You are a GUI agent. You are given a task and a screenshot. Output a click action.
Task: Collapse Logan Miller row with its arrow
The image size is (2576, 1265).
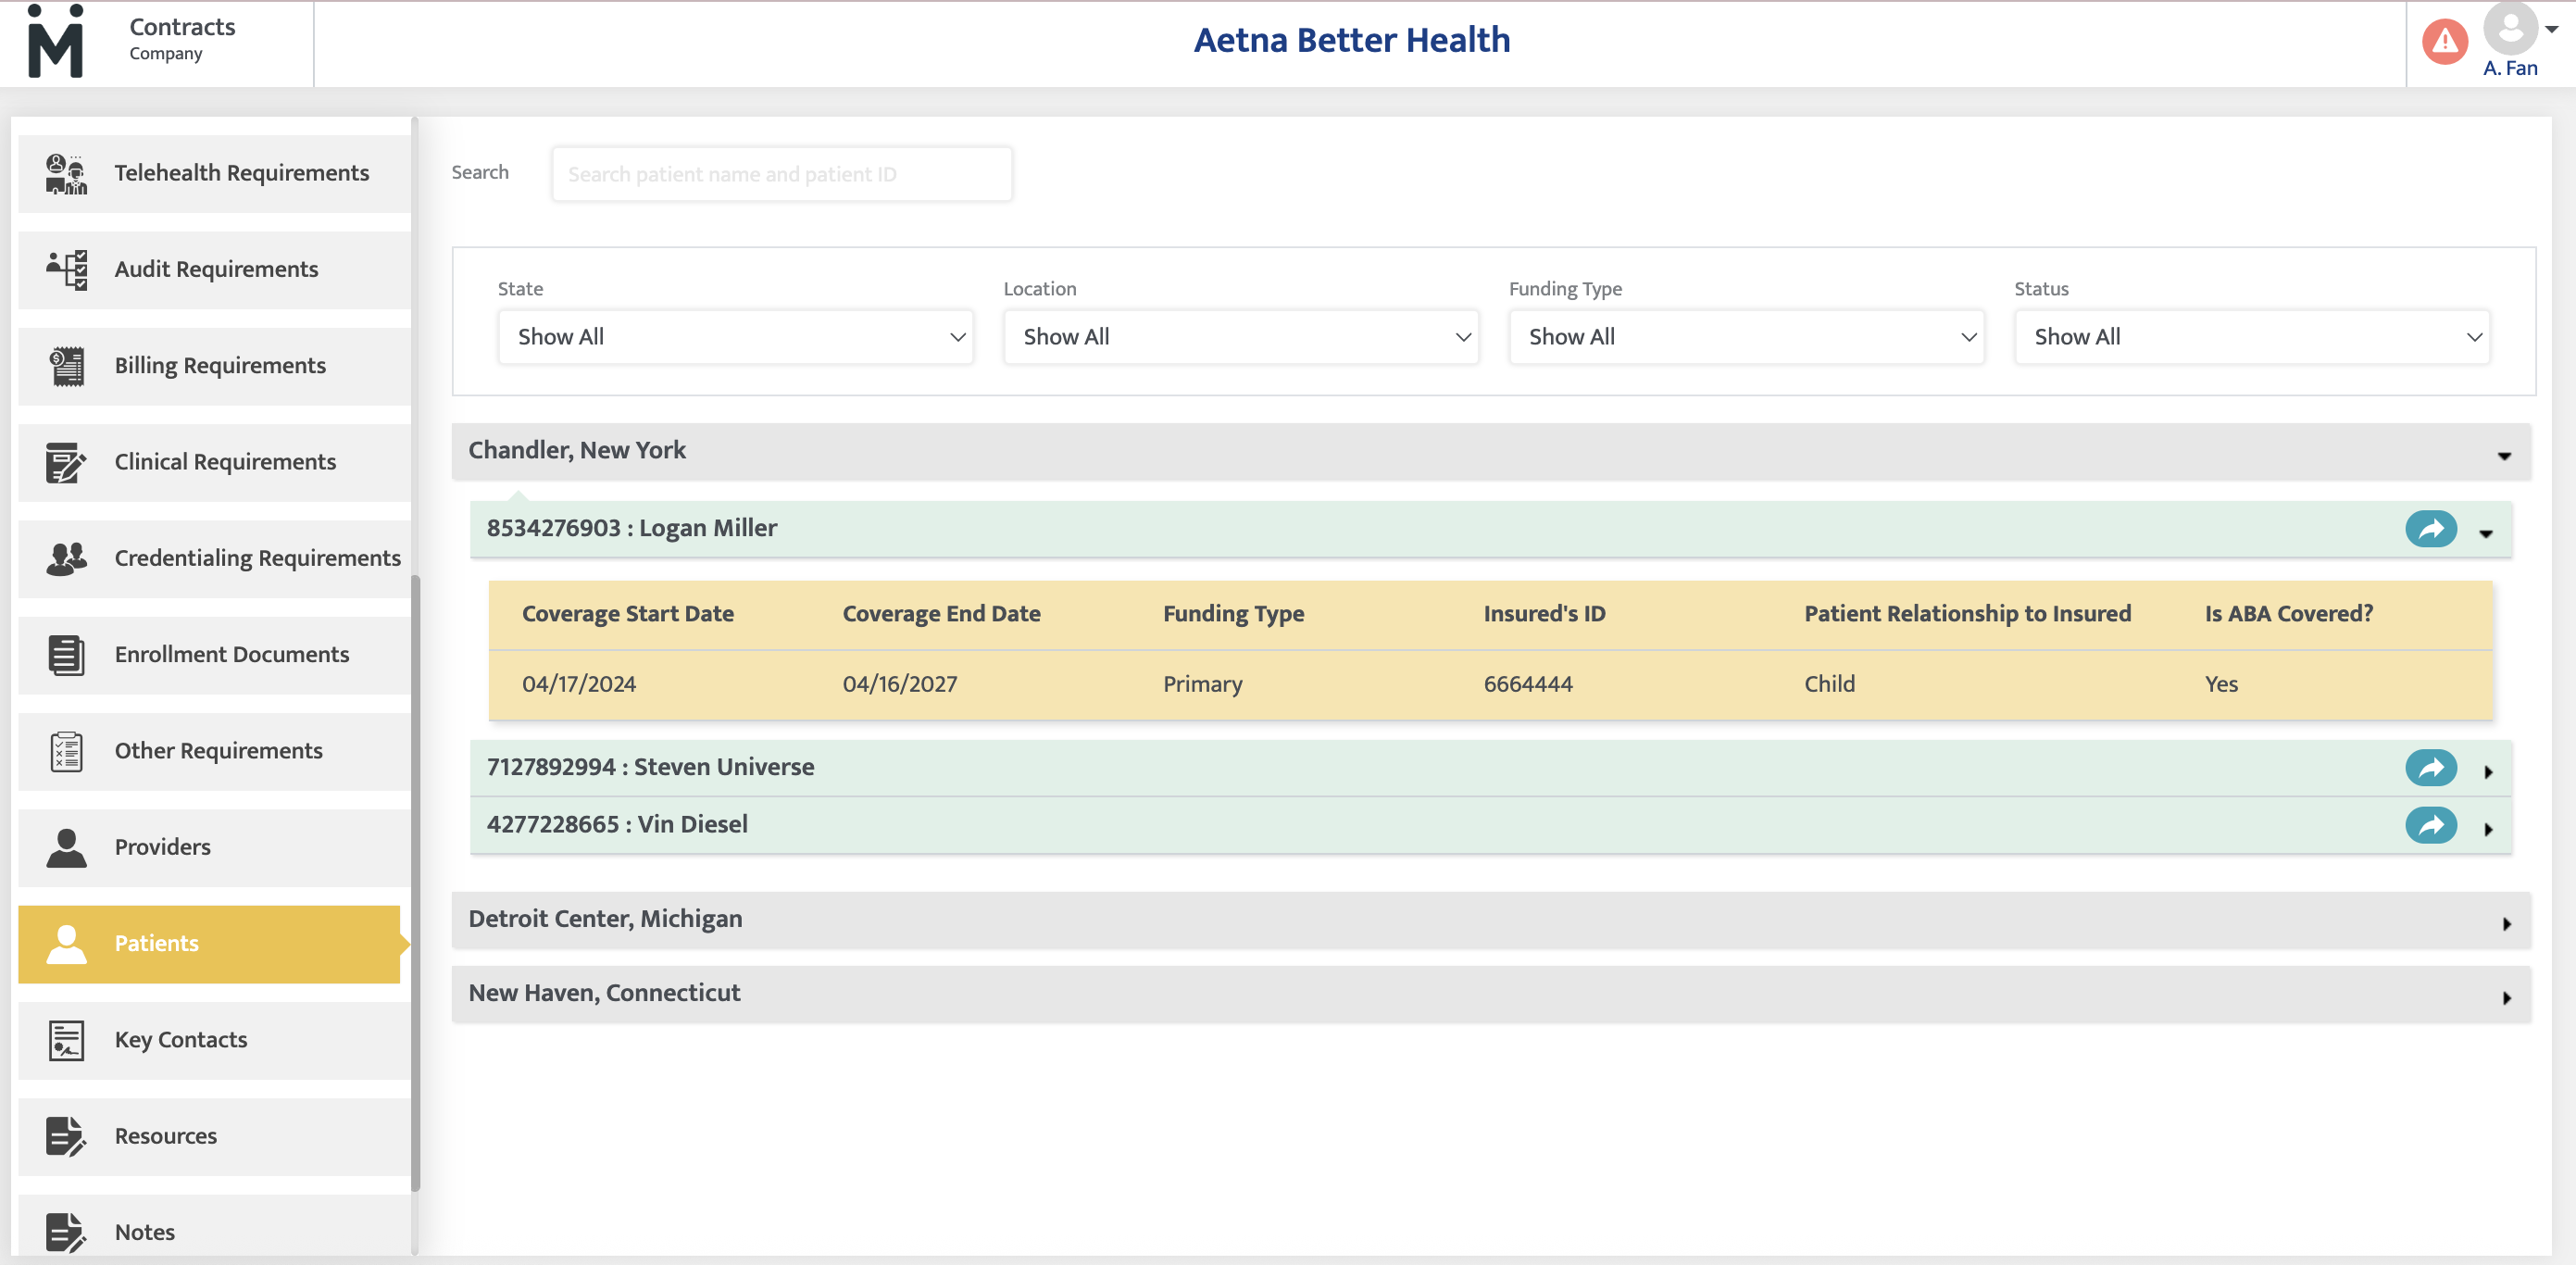[x=2486, y=534]
